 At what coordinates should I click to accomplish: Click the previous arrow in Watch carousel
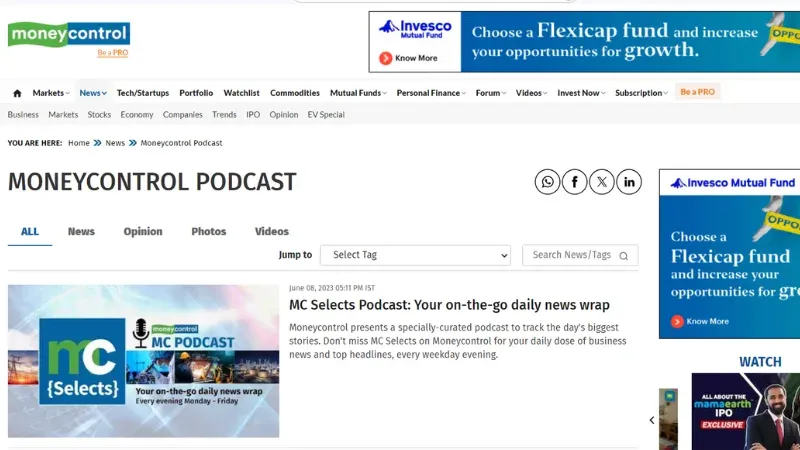click(652, 420)
